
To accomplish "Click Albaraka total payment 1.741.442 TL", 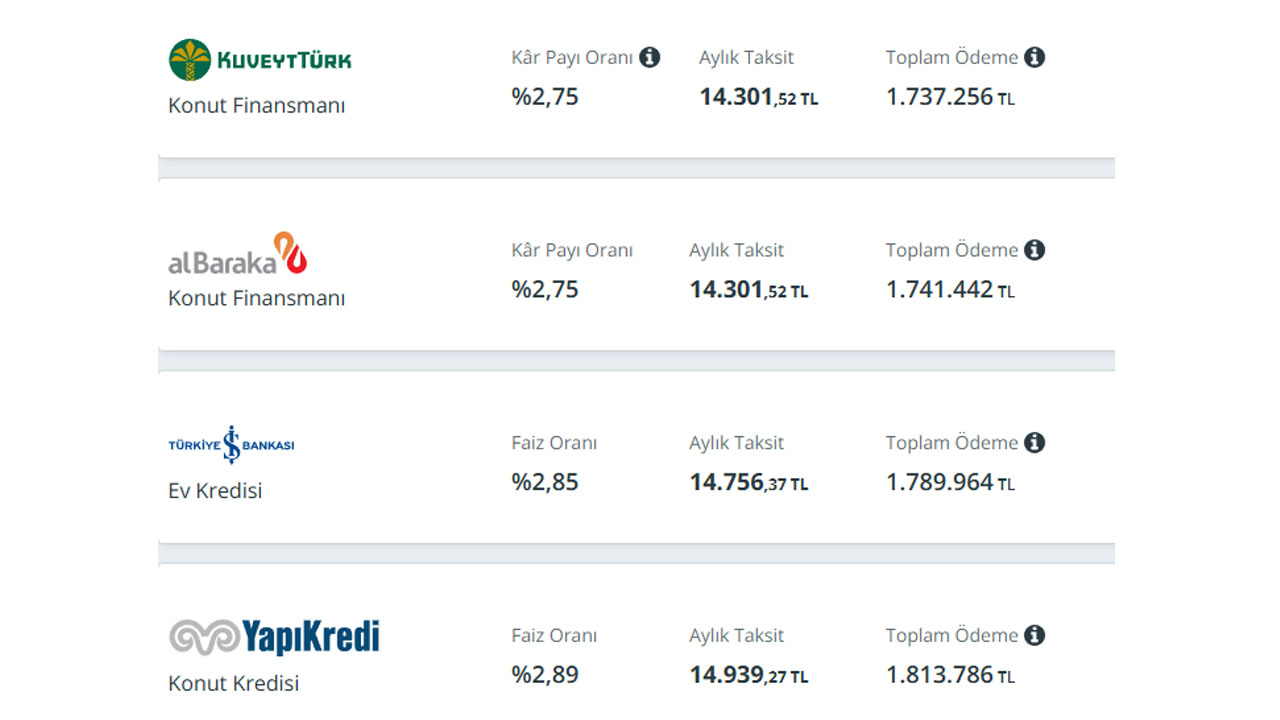I will coord(950,290).
